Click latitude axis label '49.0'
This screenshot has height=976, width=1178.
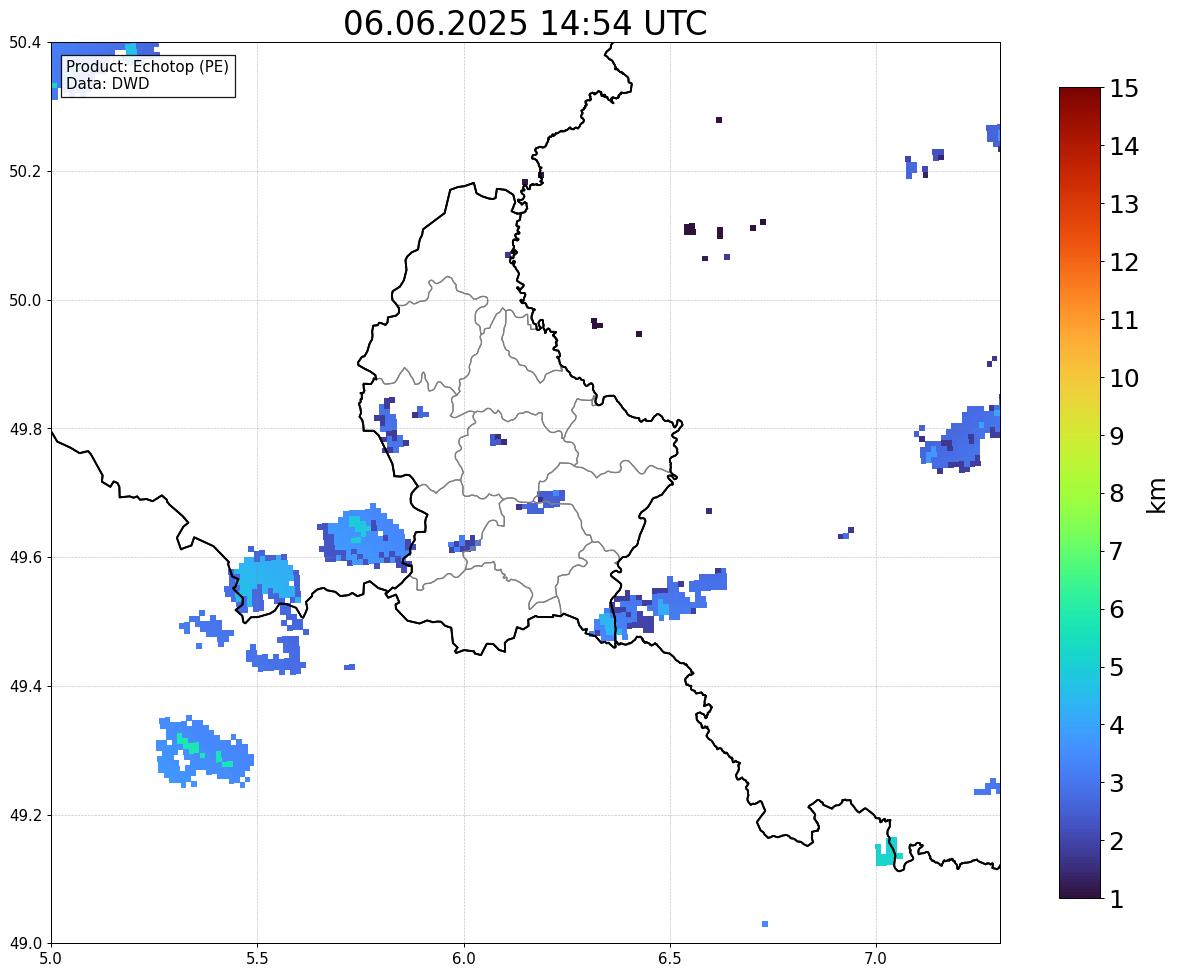click(x=25, y=944)
